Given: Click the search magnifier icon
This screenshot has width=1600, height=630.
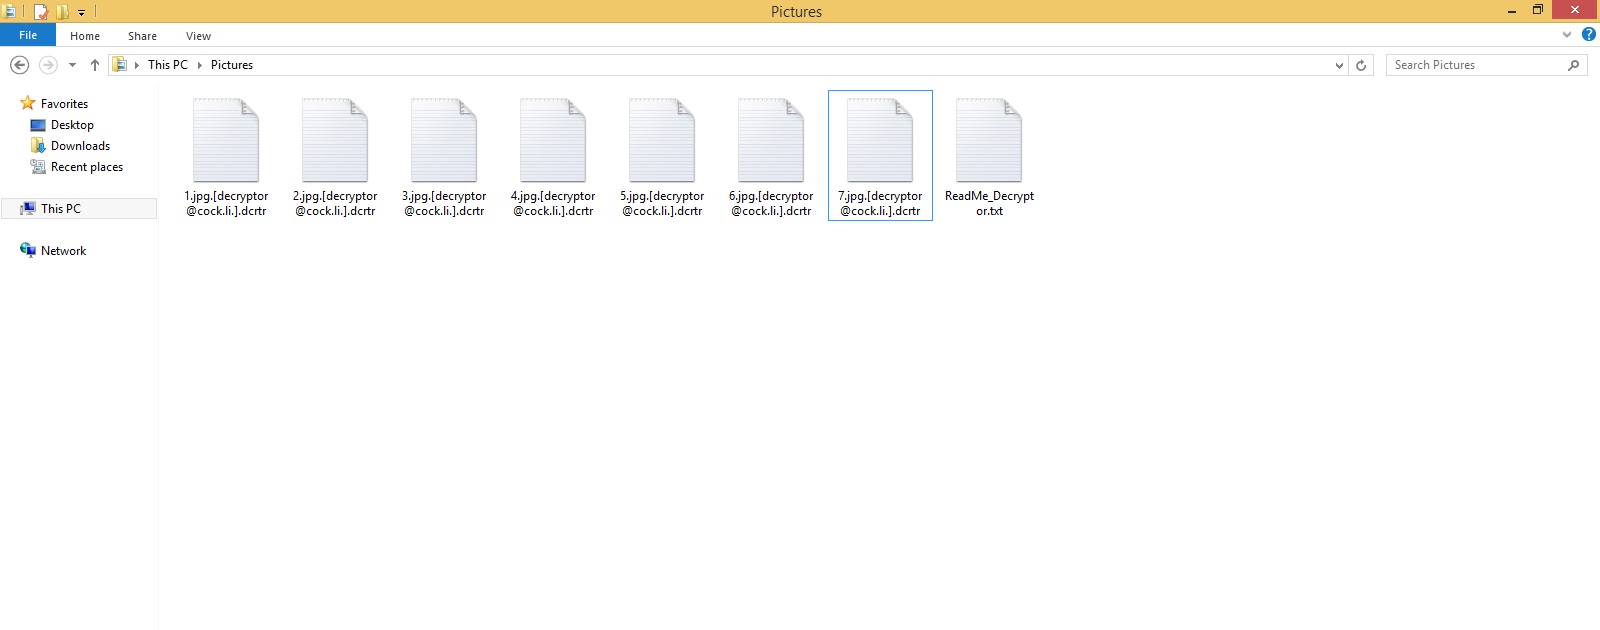Looking at the screenshot, I should coord(1573,65).
